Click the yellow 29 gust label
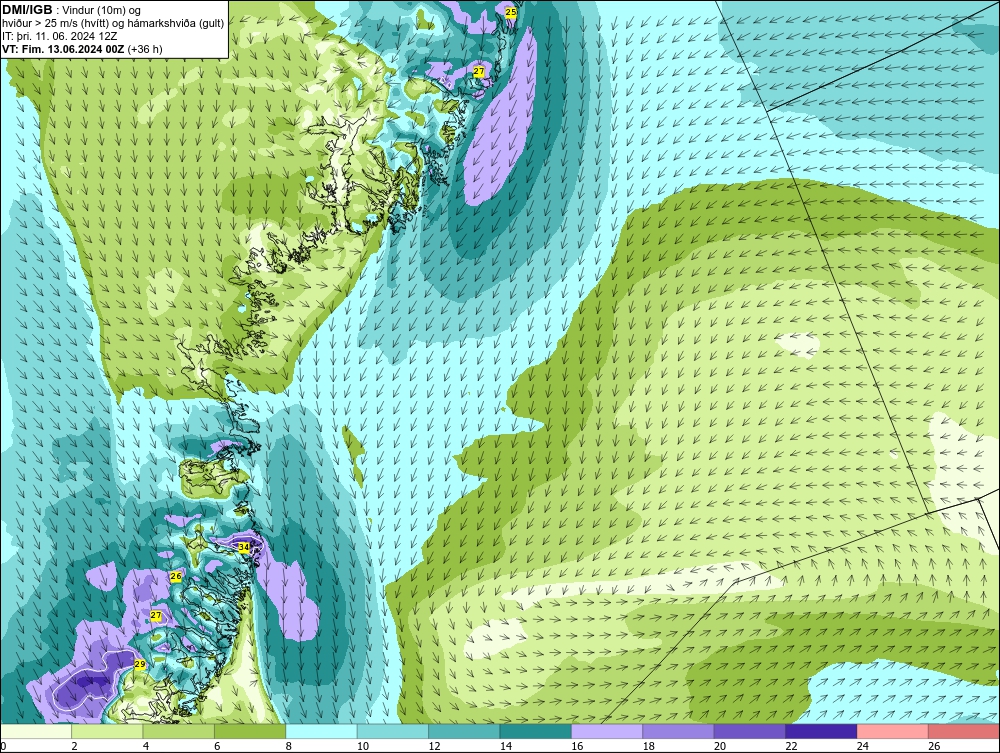The width and height of the screenshot is (1000, 753). (x=140, y=664)
